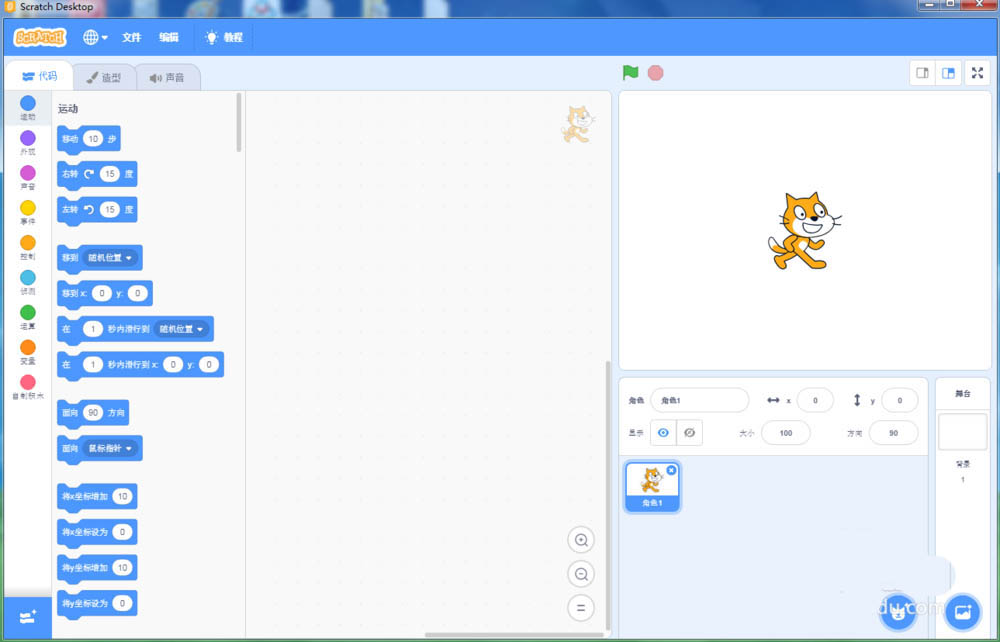The image size is (1000, 642).
Task: Set sprite size in the 100 field
Action: (786, 432)
